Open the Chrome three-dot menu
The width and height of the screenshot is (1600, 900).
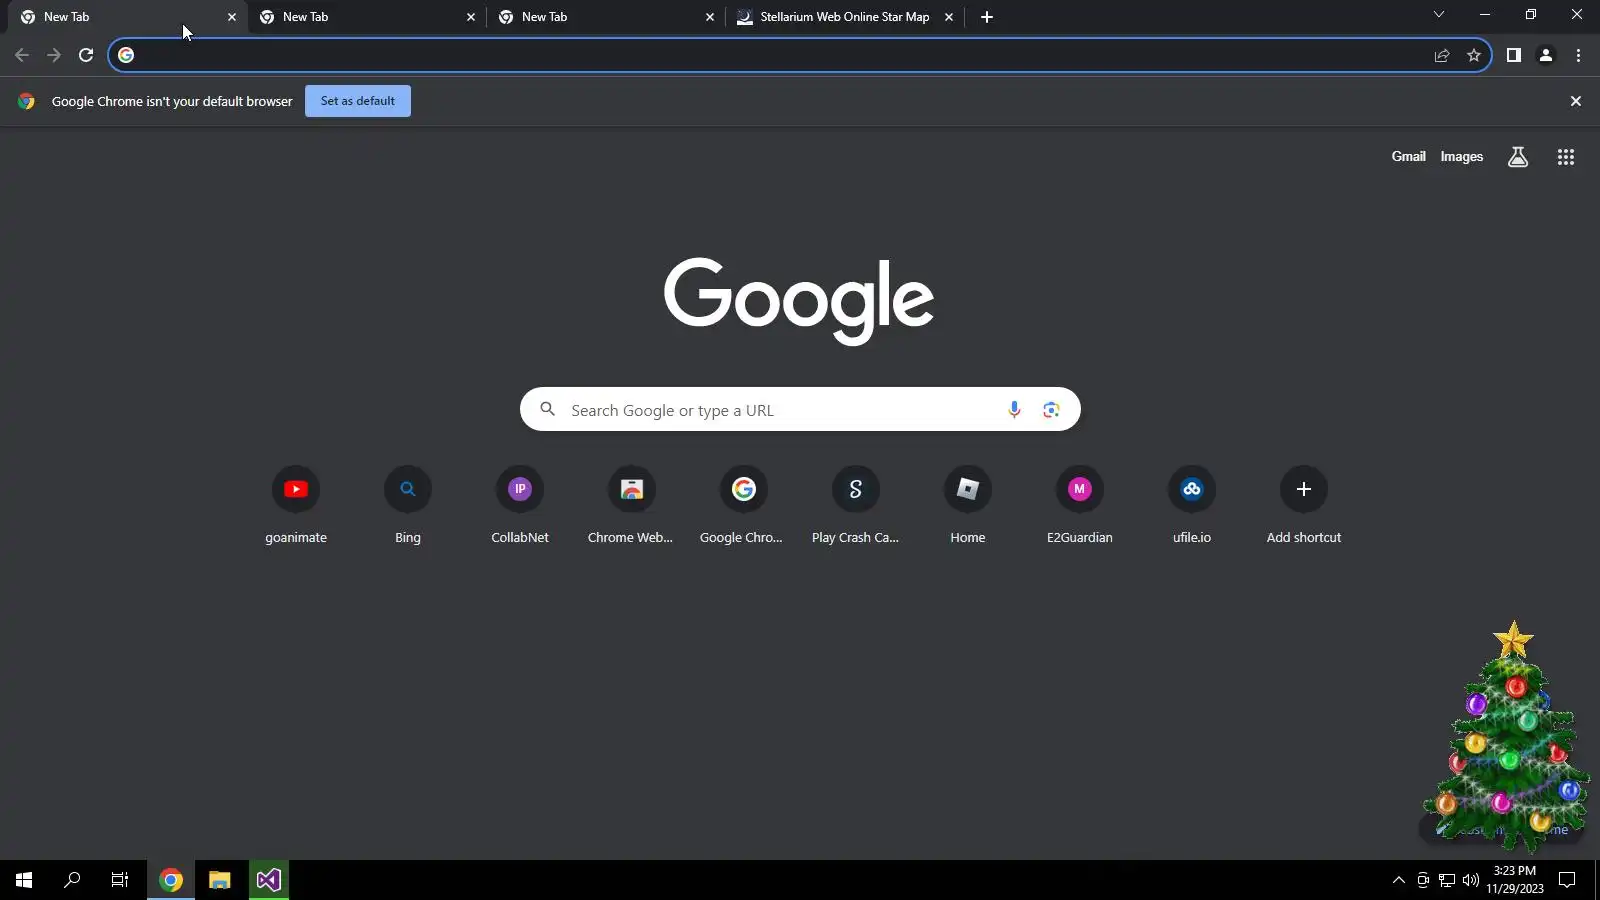pos(1578,55)
